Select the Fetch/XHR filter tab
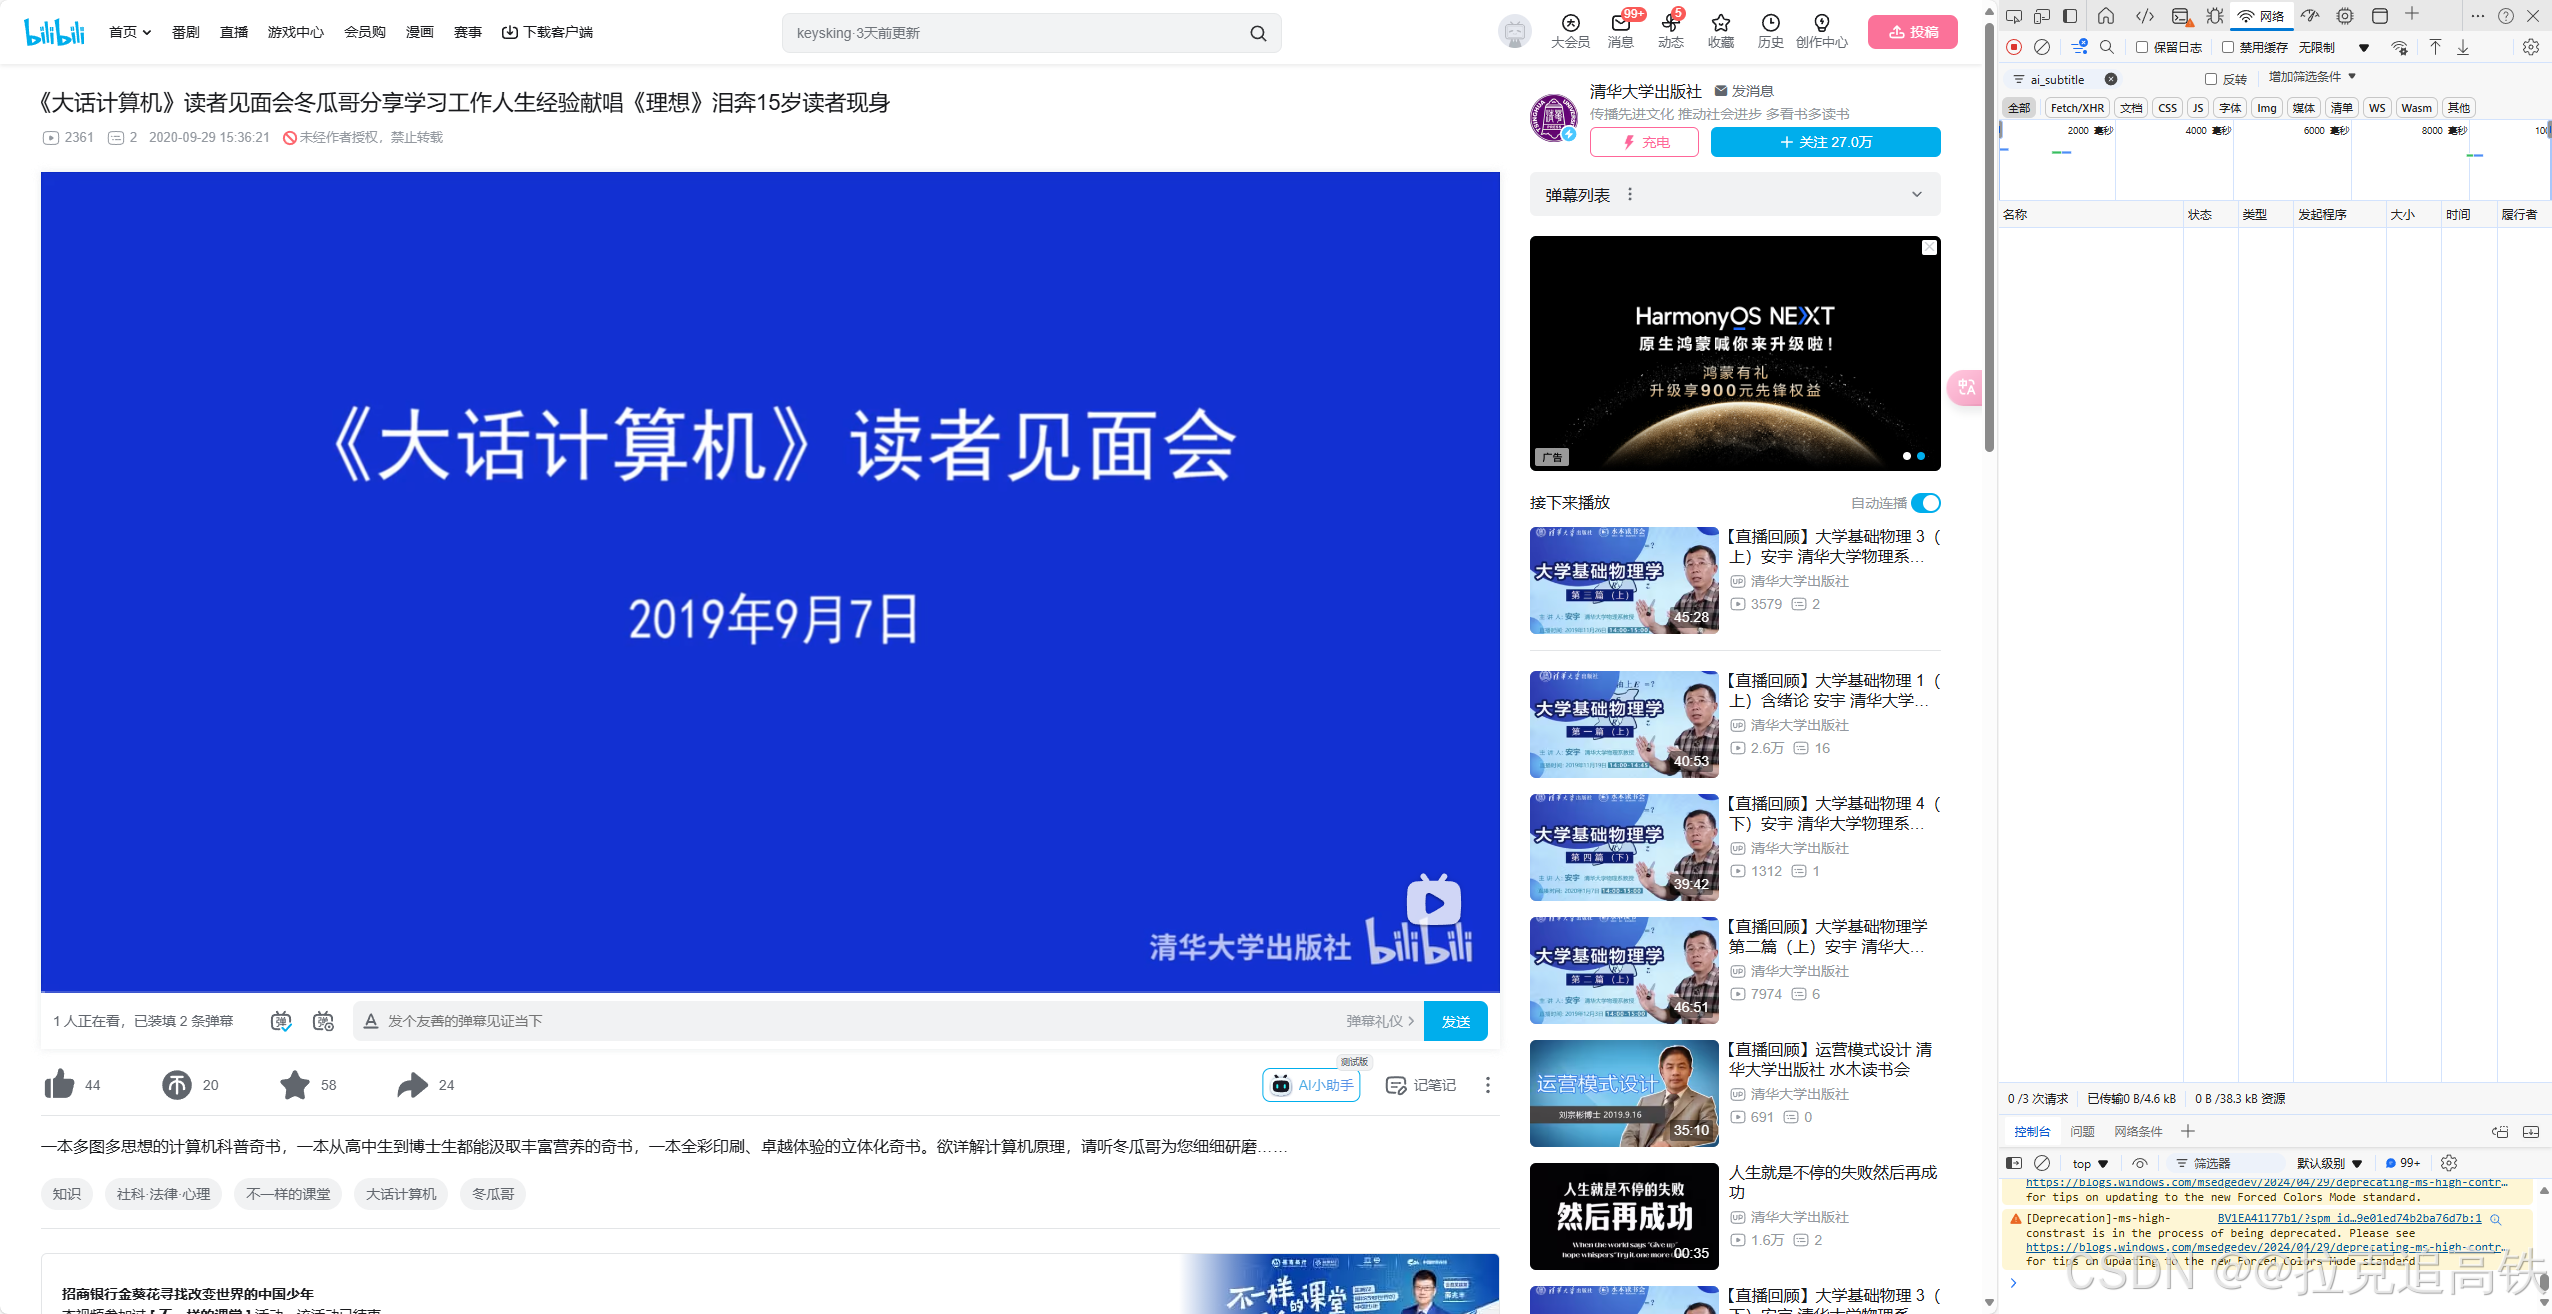Screen dimensions: 2552x1314 coord(2076,108)
